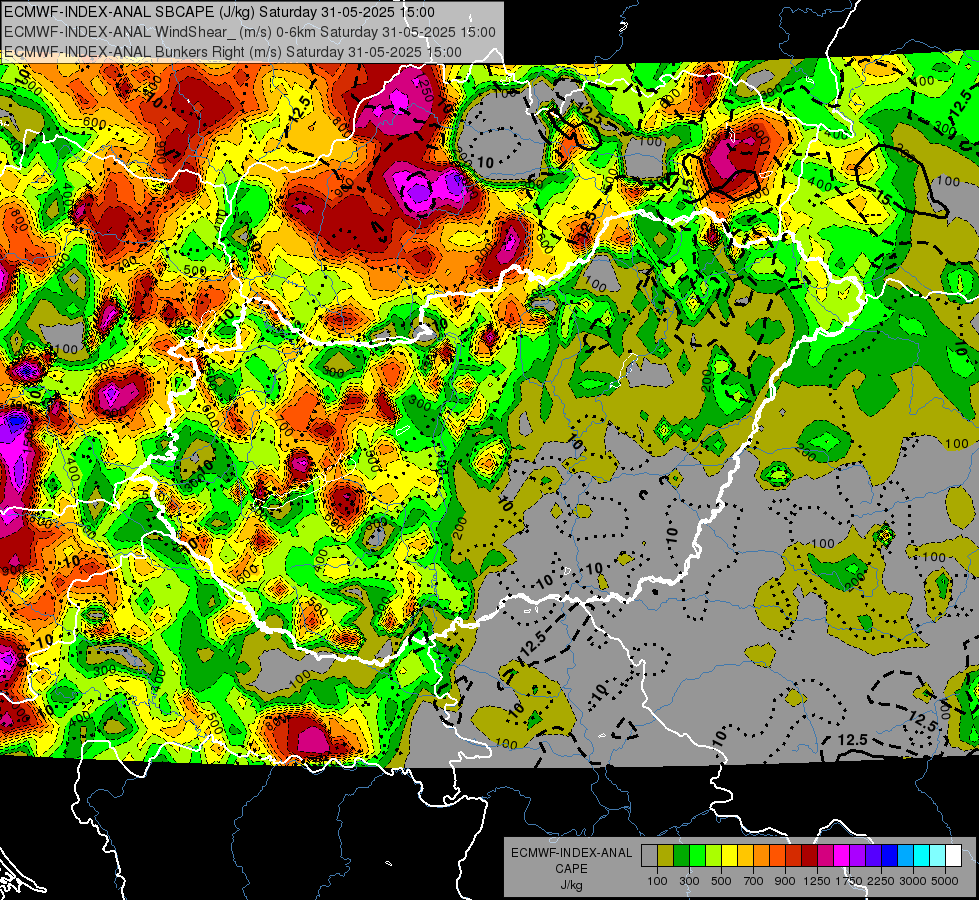979x900 pixels.
Task: Select the olive swatch in CAPE legend
Action: pos(666,856)
